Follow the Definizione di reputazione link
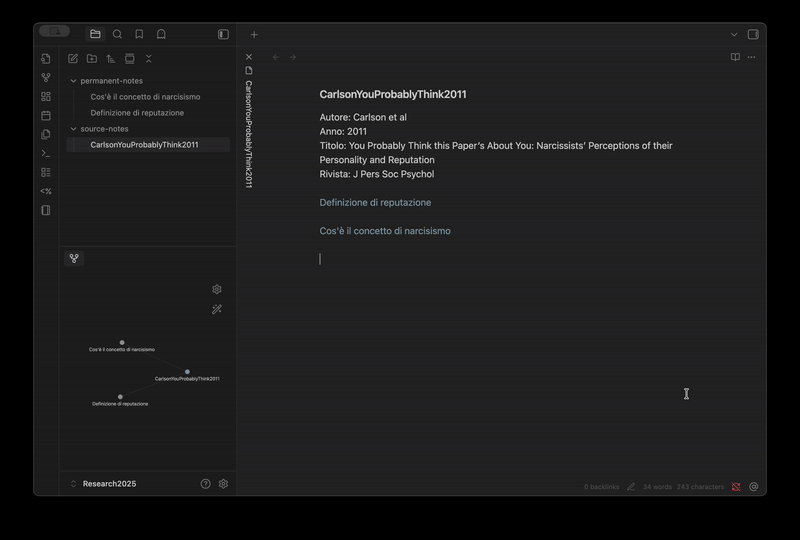Screen dimensions: 800x540 [375, 203]
